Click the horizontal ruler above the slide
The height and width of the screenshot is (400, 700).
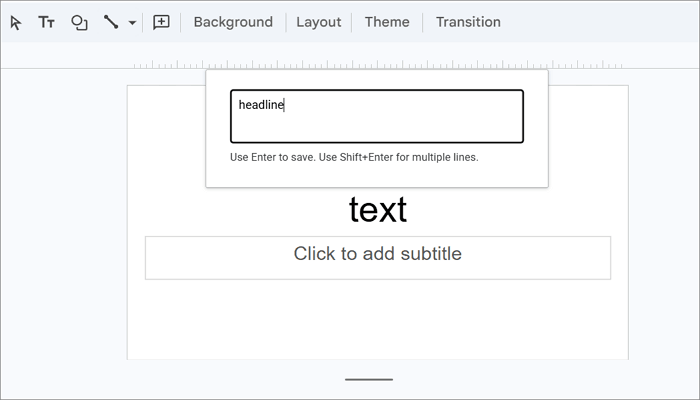(377, 65)
